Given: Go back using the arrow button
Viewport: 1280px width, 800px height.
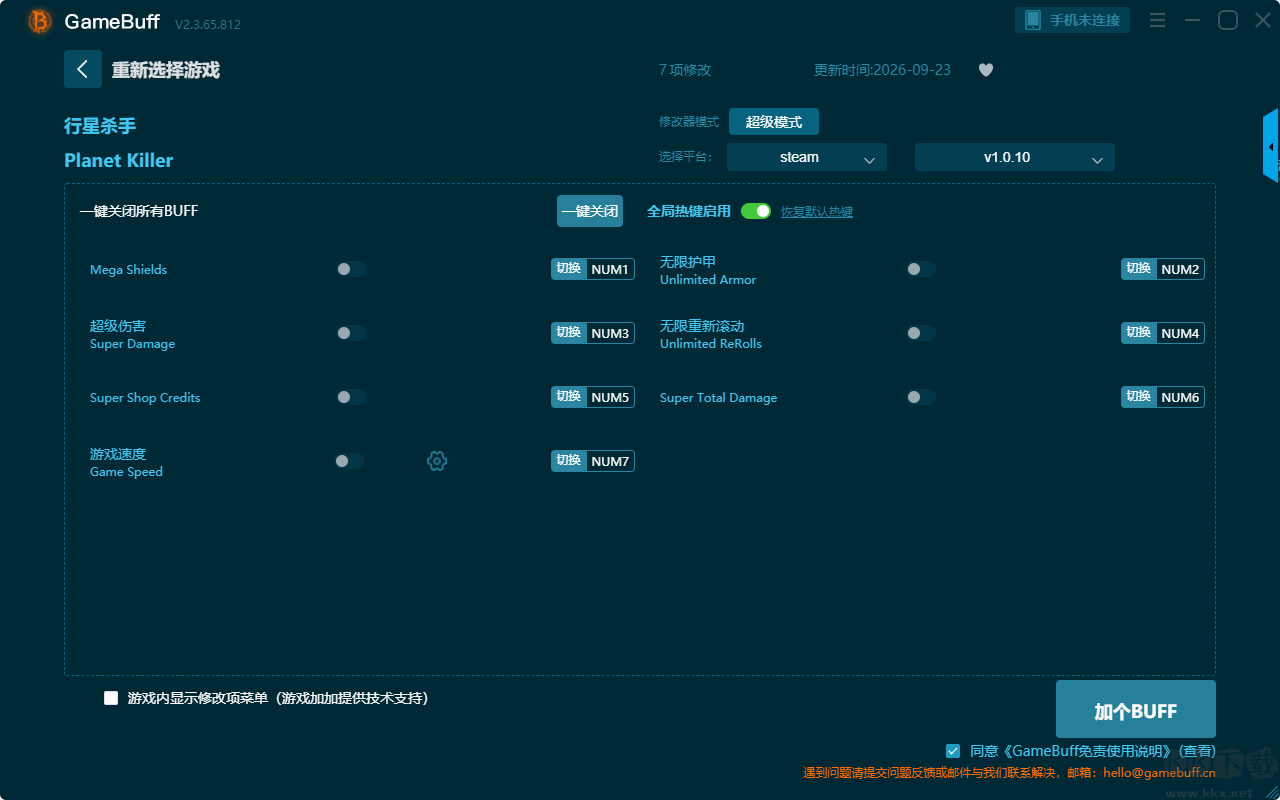Looking at the screenshot, I should [83, 69].
